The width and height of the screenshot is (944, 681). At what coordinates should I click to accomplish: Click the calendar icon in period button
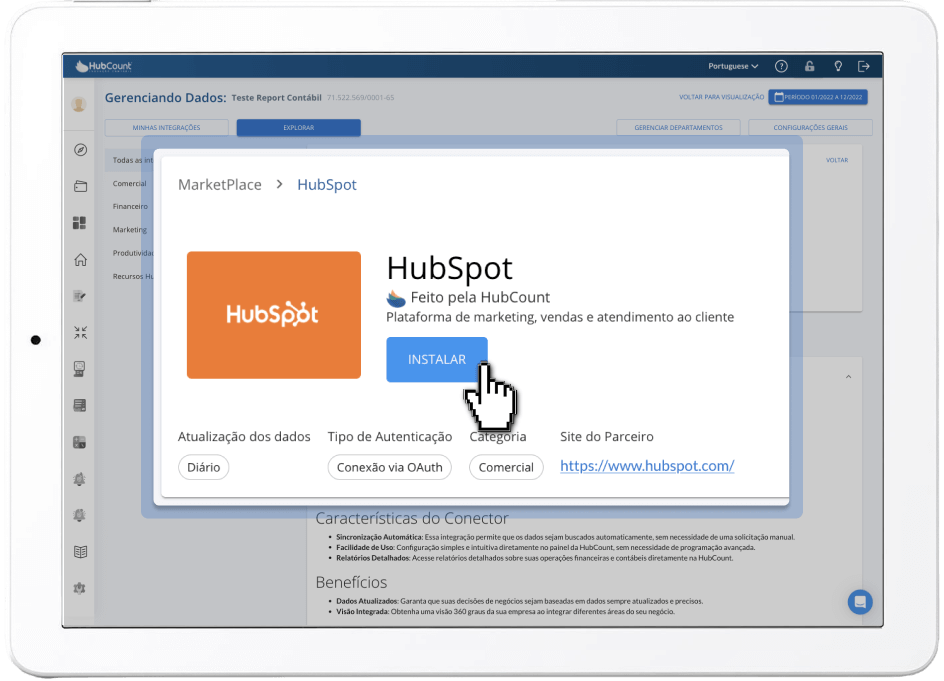click(778, 97)
